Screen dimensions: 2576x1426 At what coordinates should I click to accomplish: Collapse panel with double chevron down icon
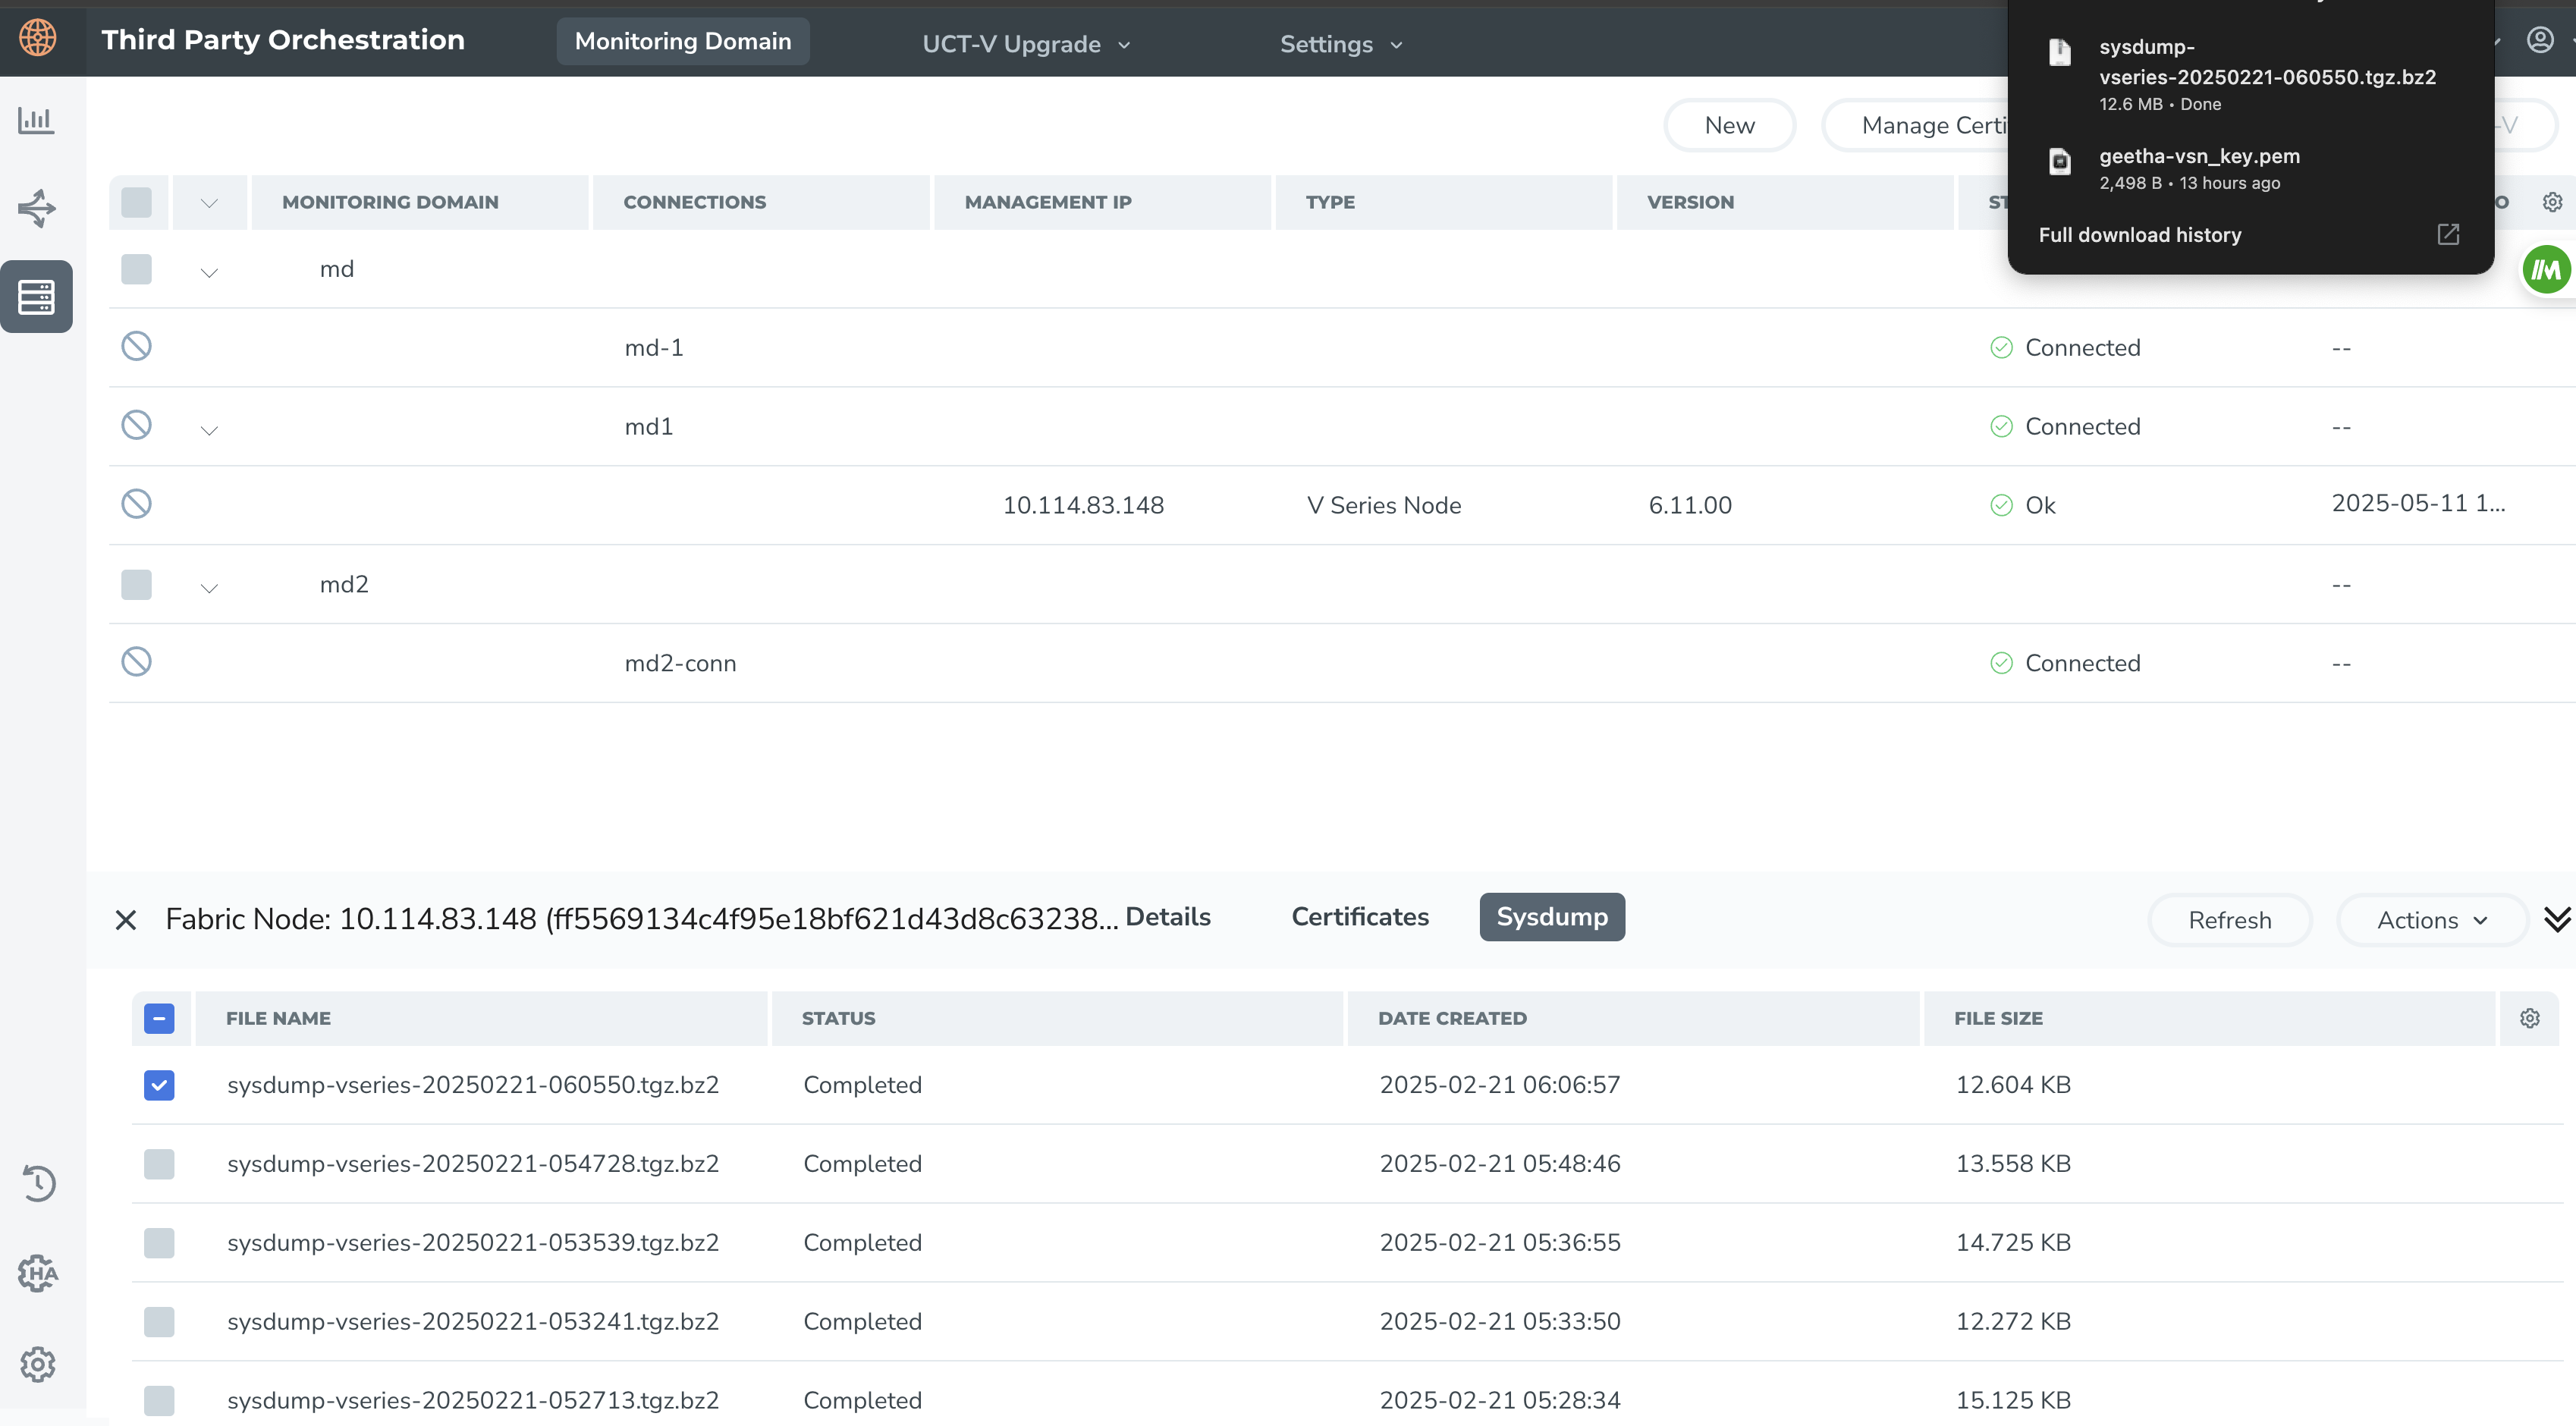click(x=2556, y=919)
